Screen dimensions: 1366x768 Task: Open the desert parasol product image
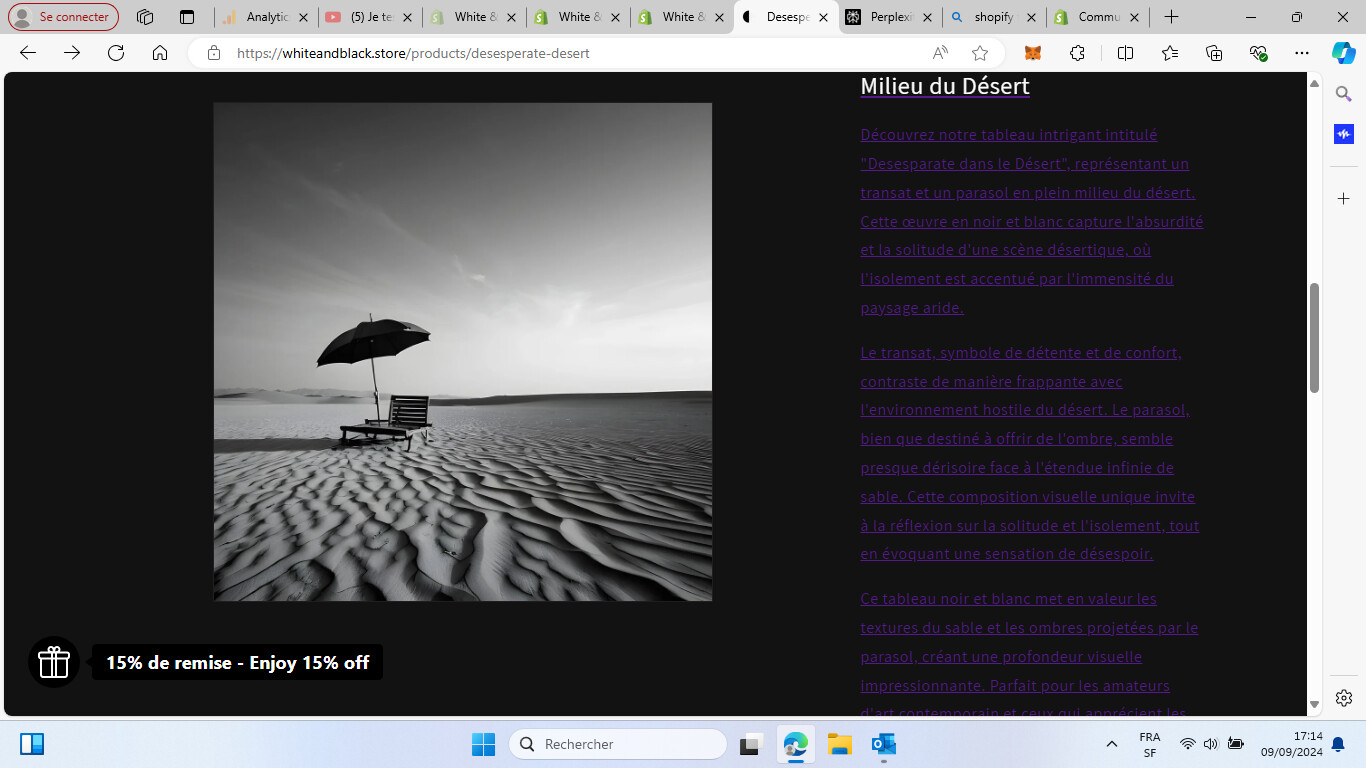pyautogui.click(x=463, y=352)
